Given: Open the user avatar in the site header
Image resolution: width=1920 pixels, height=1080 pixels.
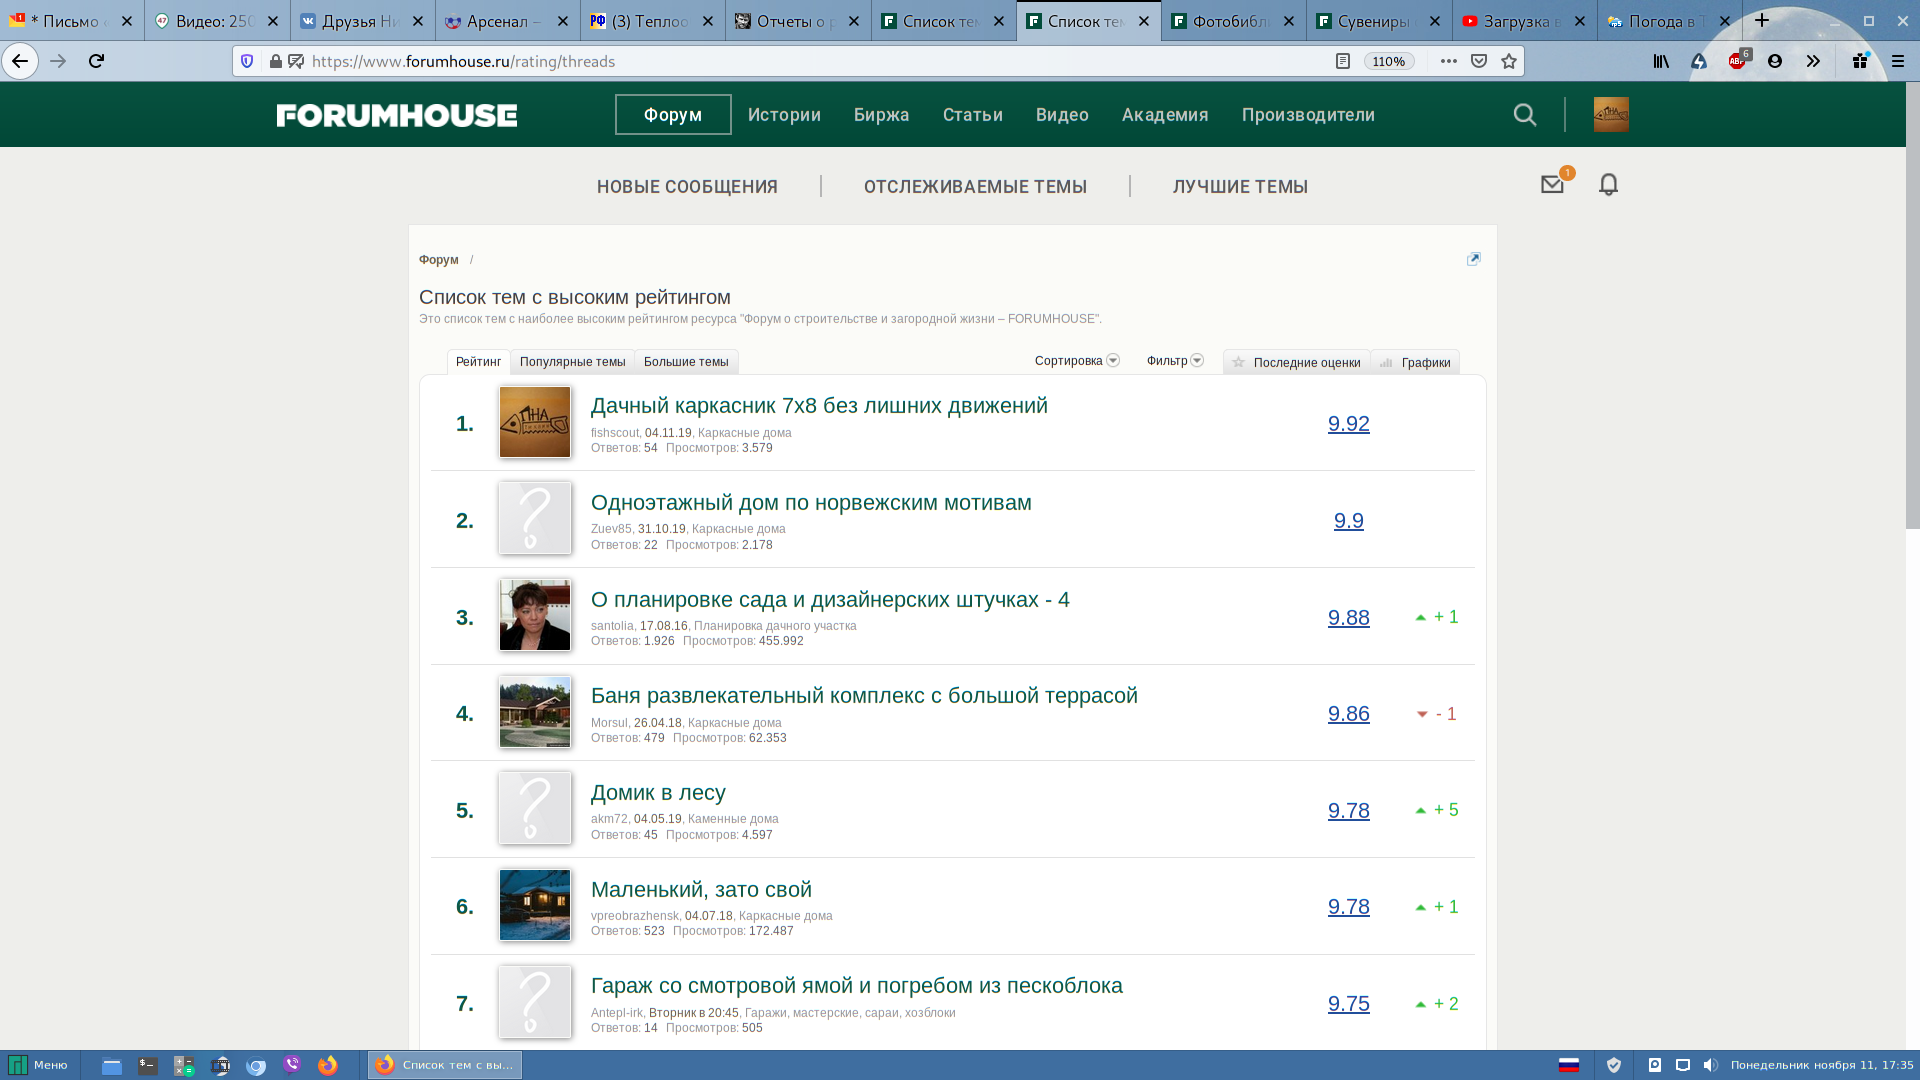Looking at the screenshot, I should 1610,115.
